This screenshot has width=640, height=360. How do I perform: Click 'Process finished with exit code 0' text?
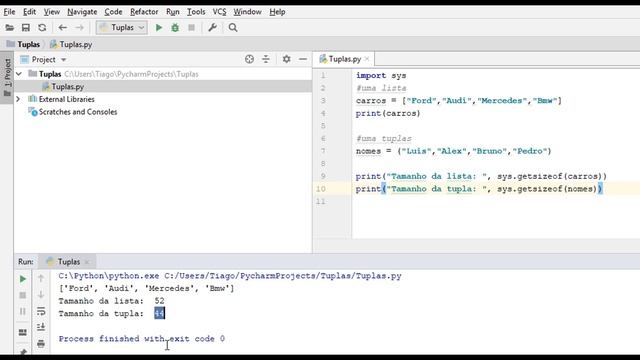[142, 339]
